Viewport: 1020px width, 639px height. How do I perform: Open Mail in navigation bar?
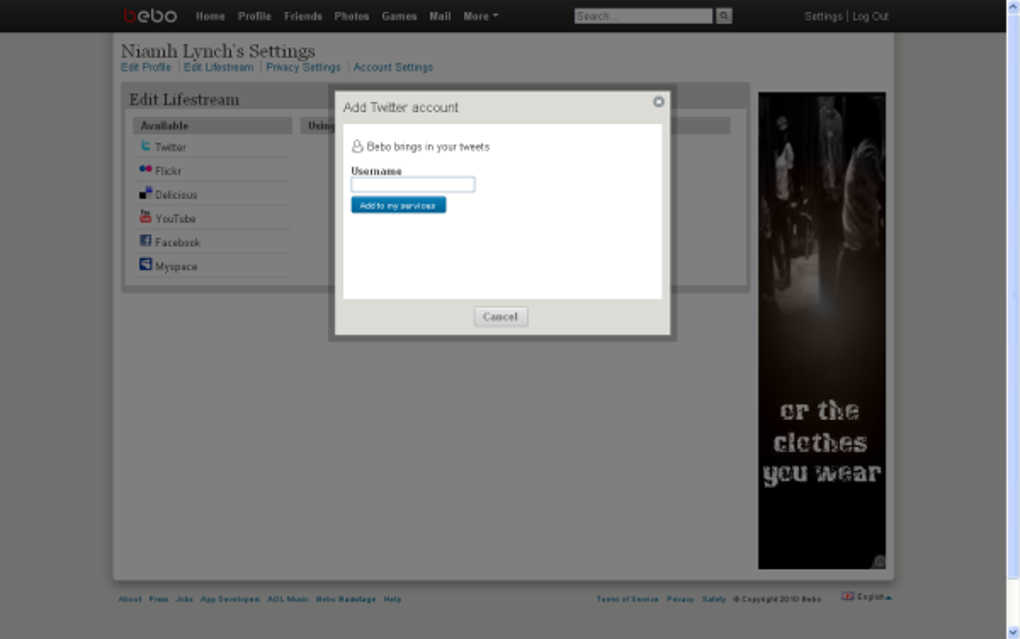(x=440, y=16)
